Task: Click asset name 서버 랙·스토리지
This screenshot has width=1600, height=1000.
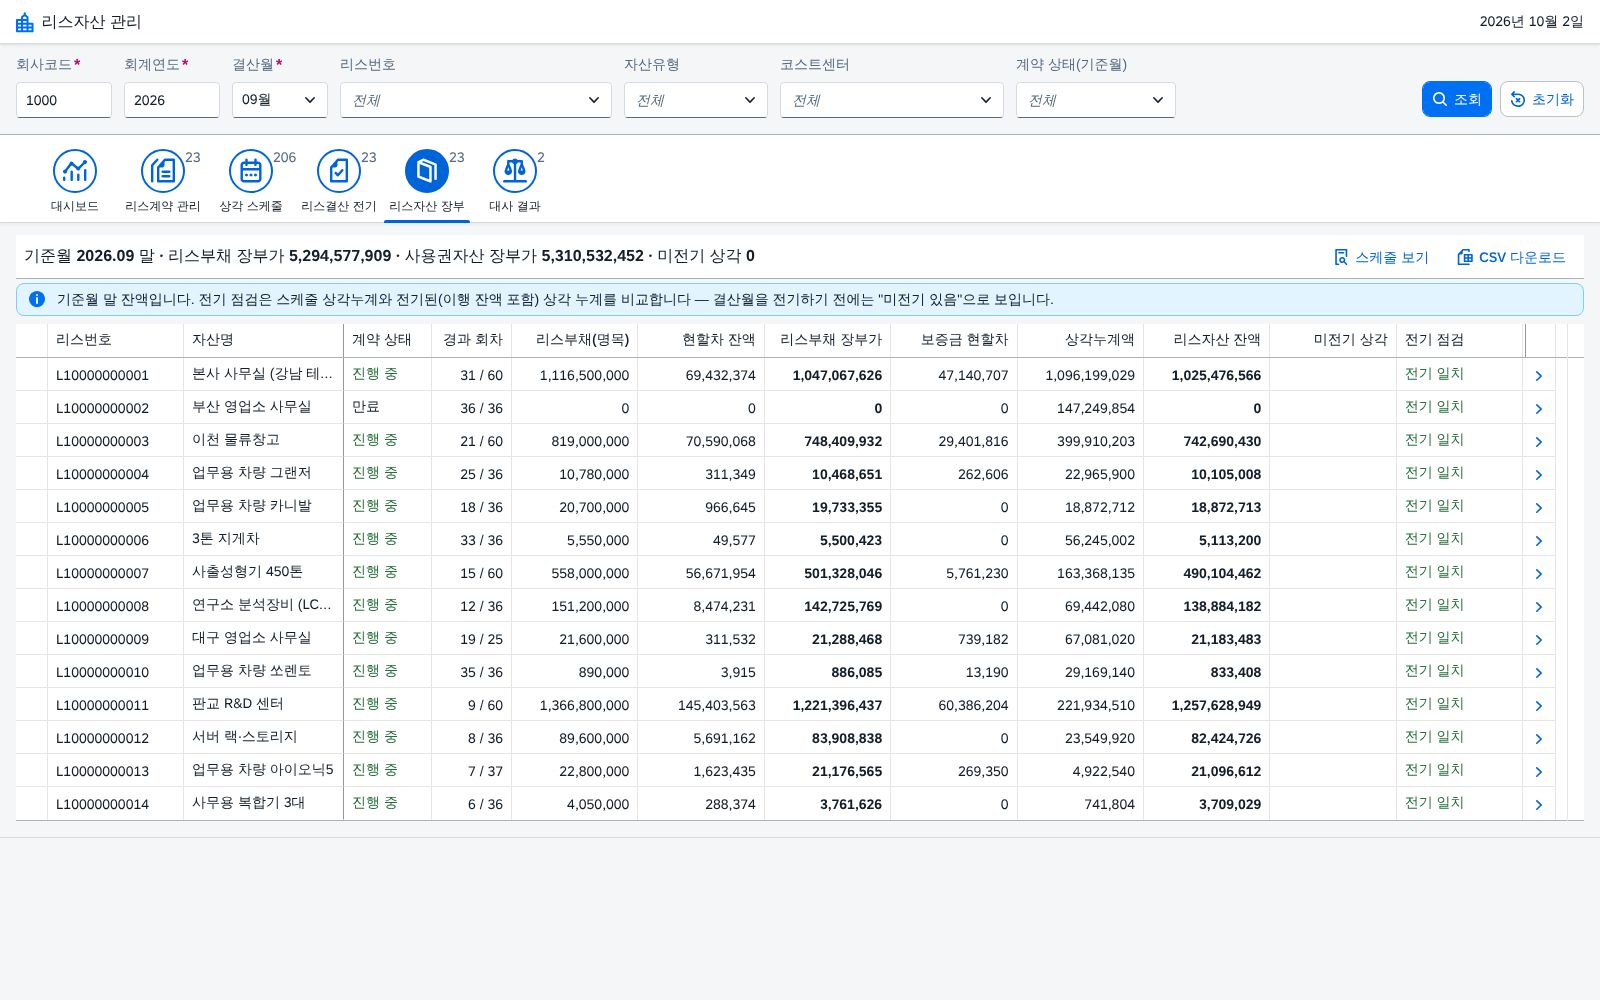Action: point(244,737)
